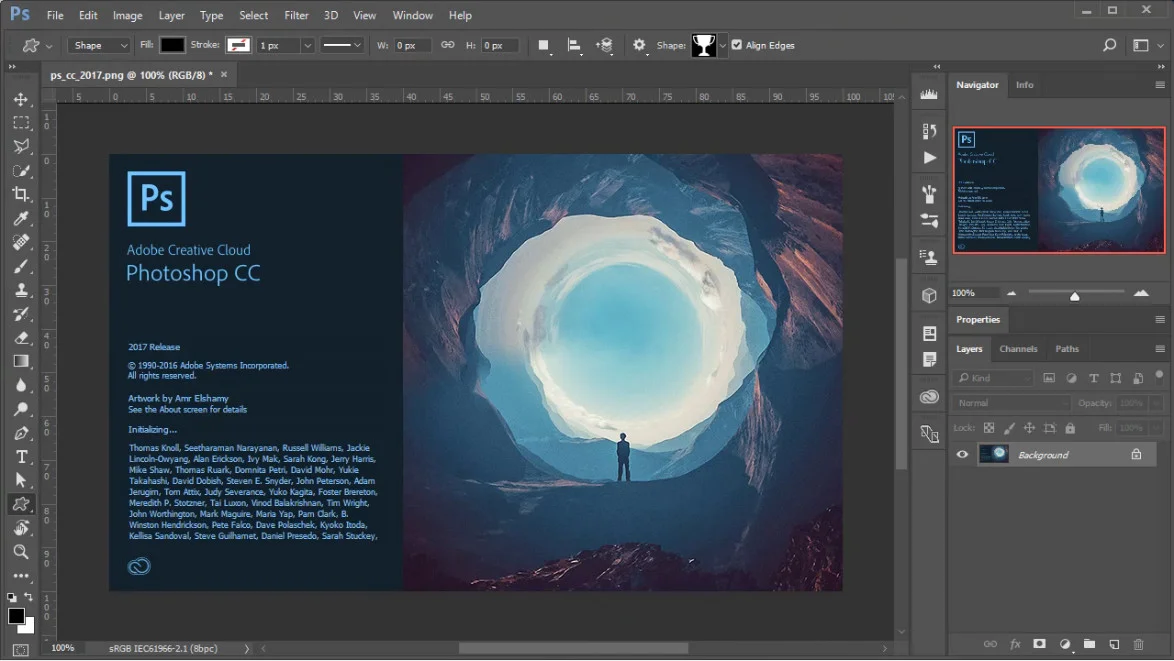The image size is (1174, 661).
Task: Switch to the Channels tab
Action: pos(1018,349)
